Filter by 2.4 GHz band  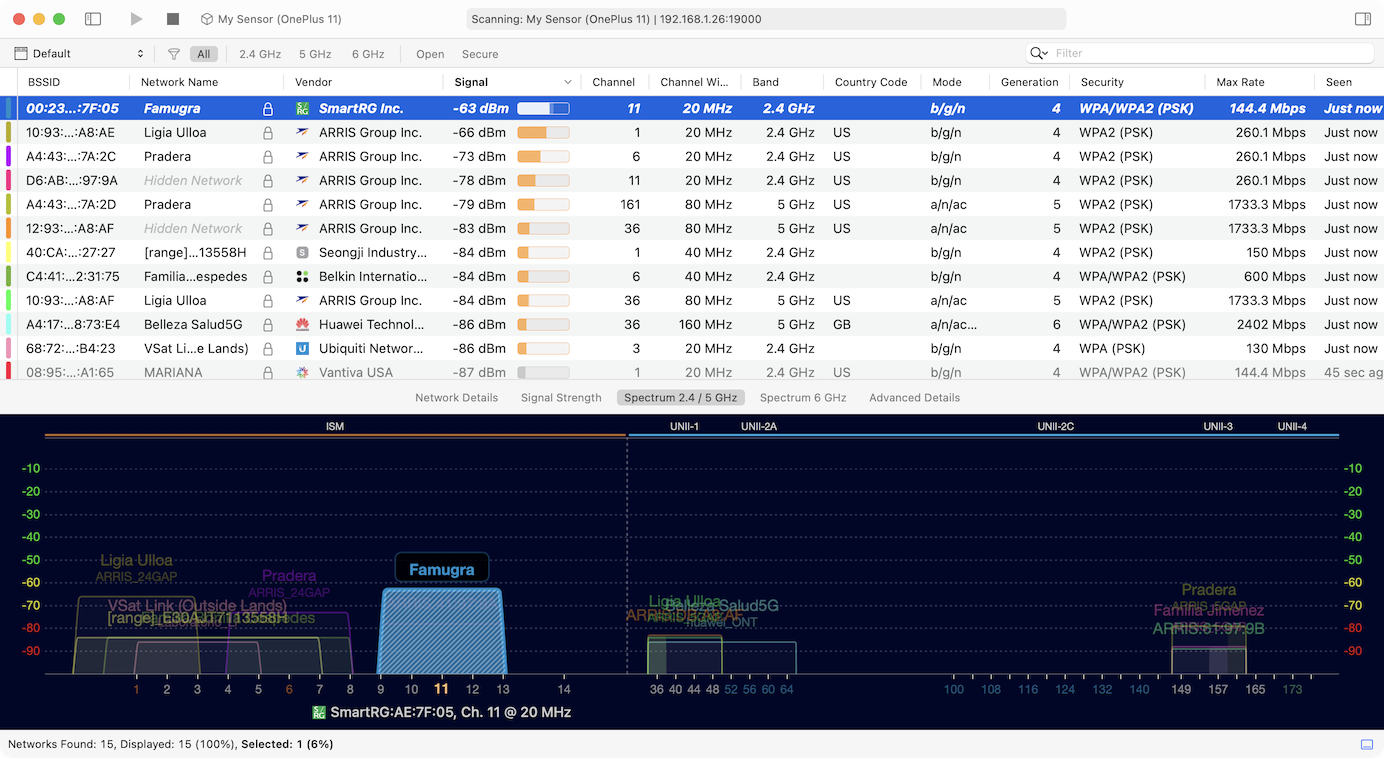click(x=260, y=54)
